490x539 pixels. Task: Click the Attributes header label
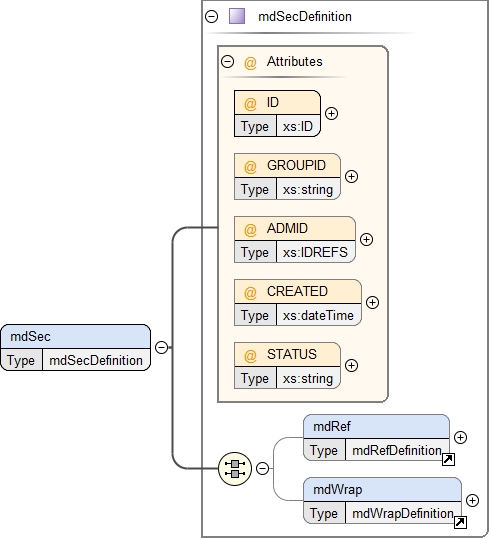(x=295, y=62)
